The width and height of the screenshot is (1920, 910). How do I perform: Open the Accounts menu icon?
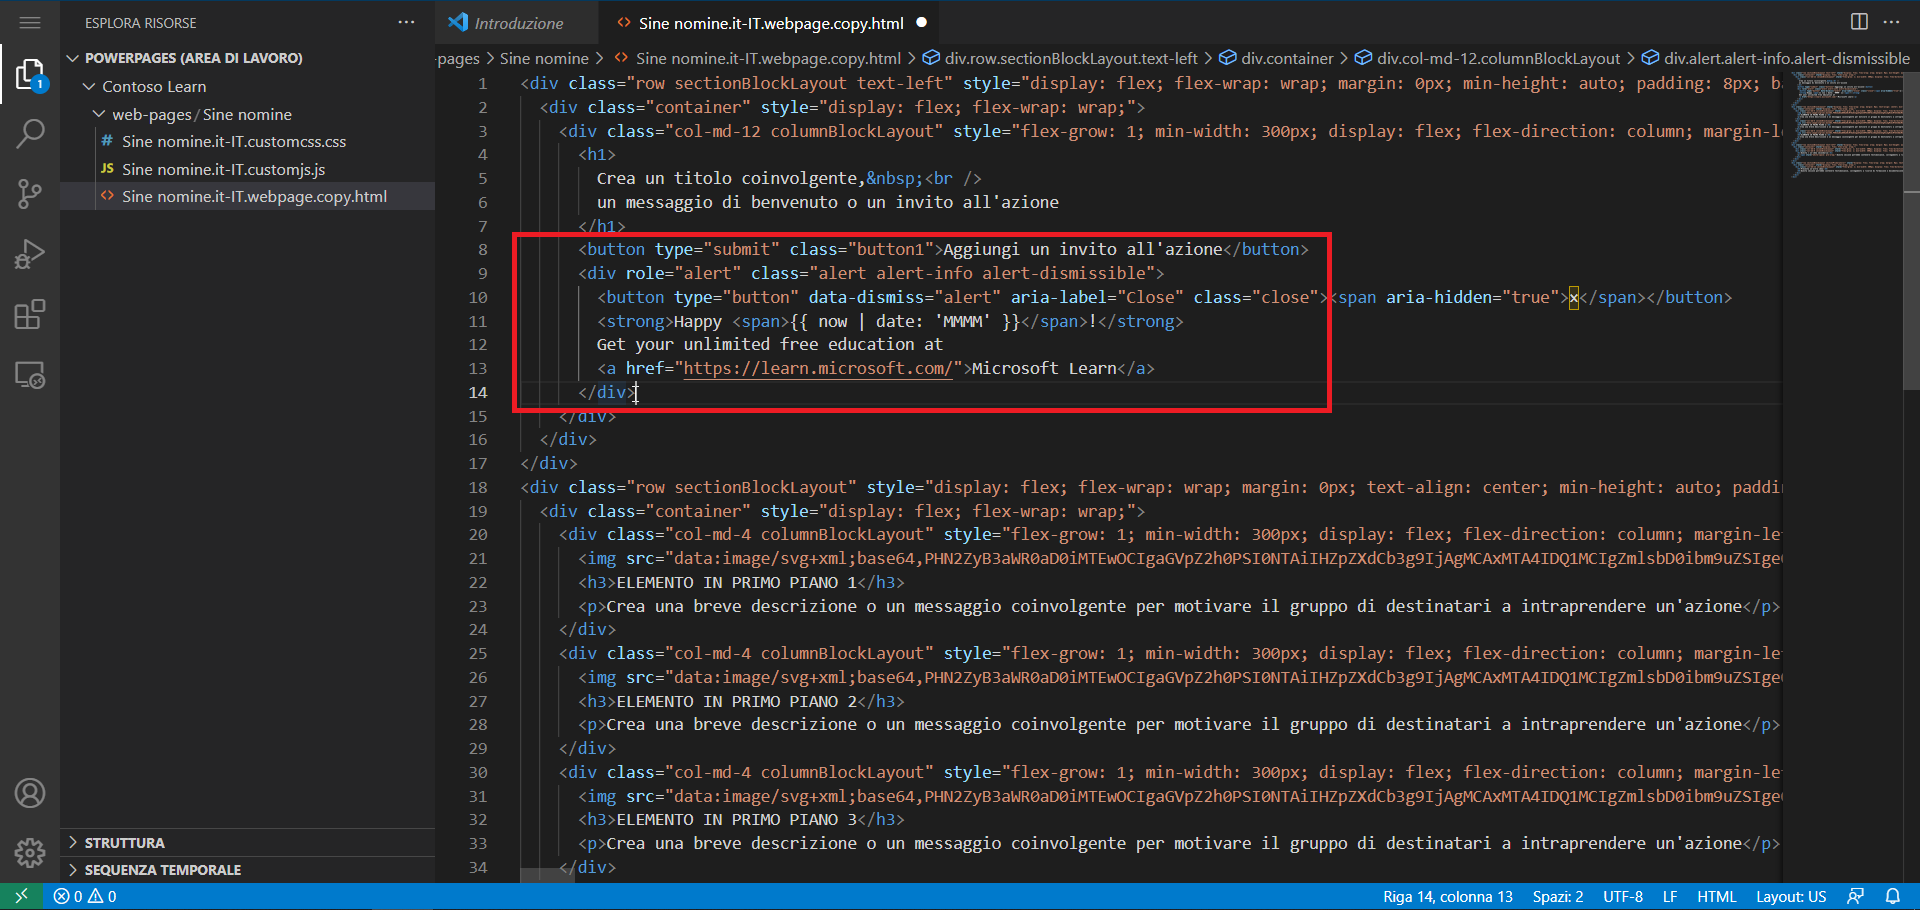tap(30, 793)
